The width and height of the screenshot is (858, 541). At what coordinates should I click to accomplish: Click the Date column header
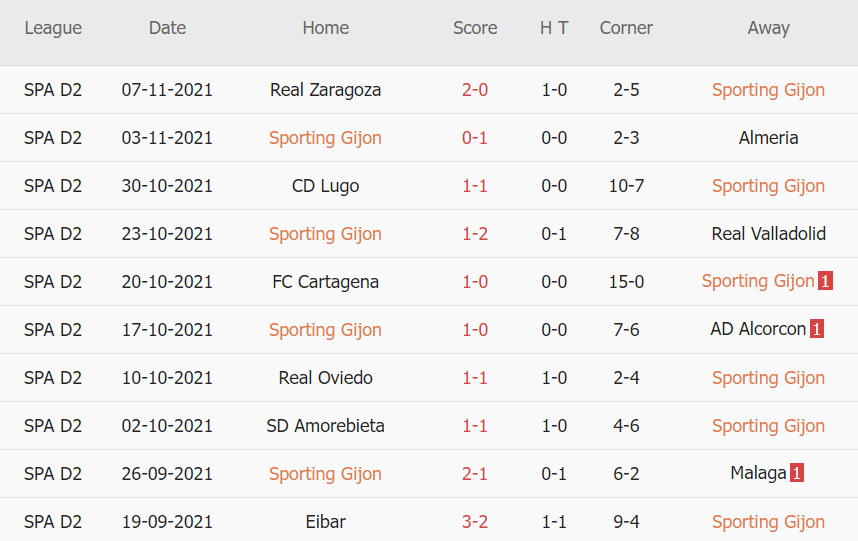pos(167,28)
